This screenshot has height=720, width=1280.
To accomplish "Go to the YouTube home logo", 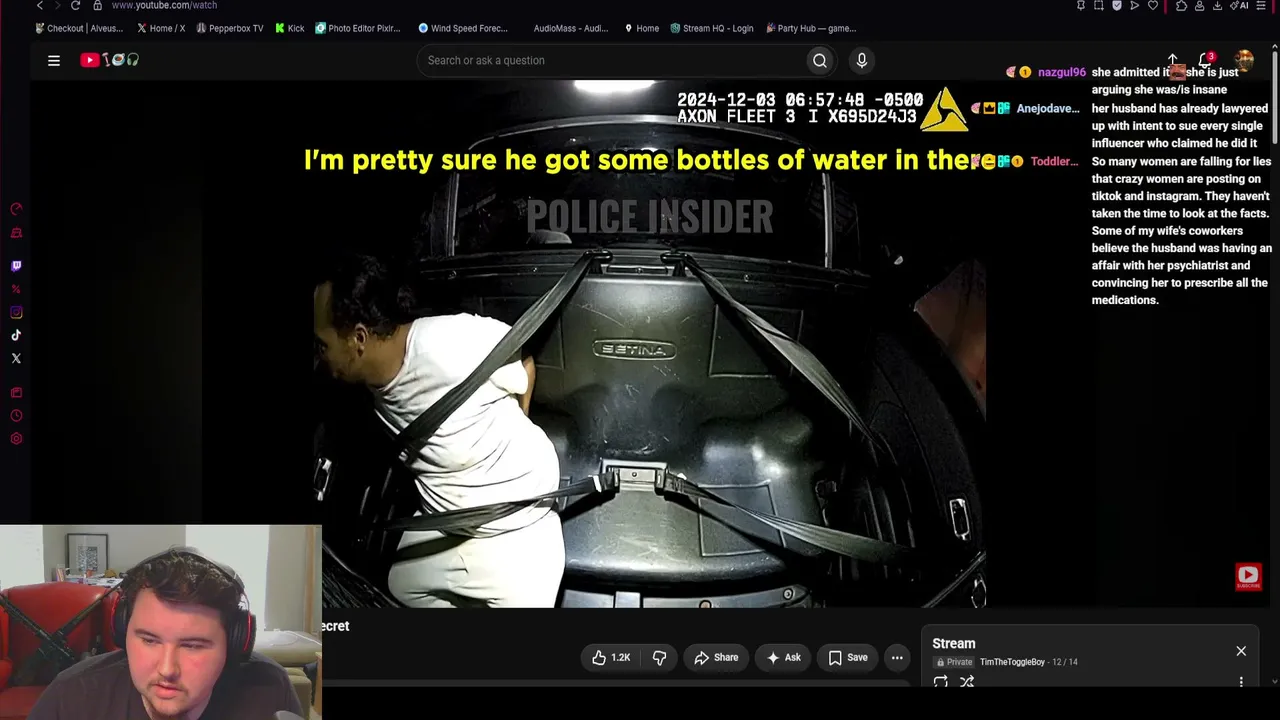I will coord(110,60).
